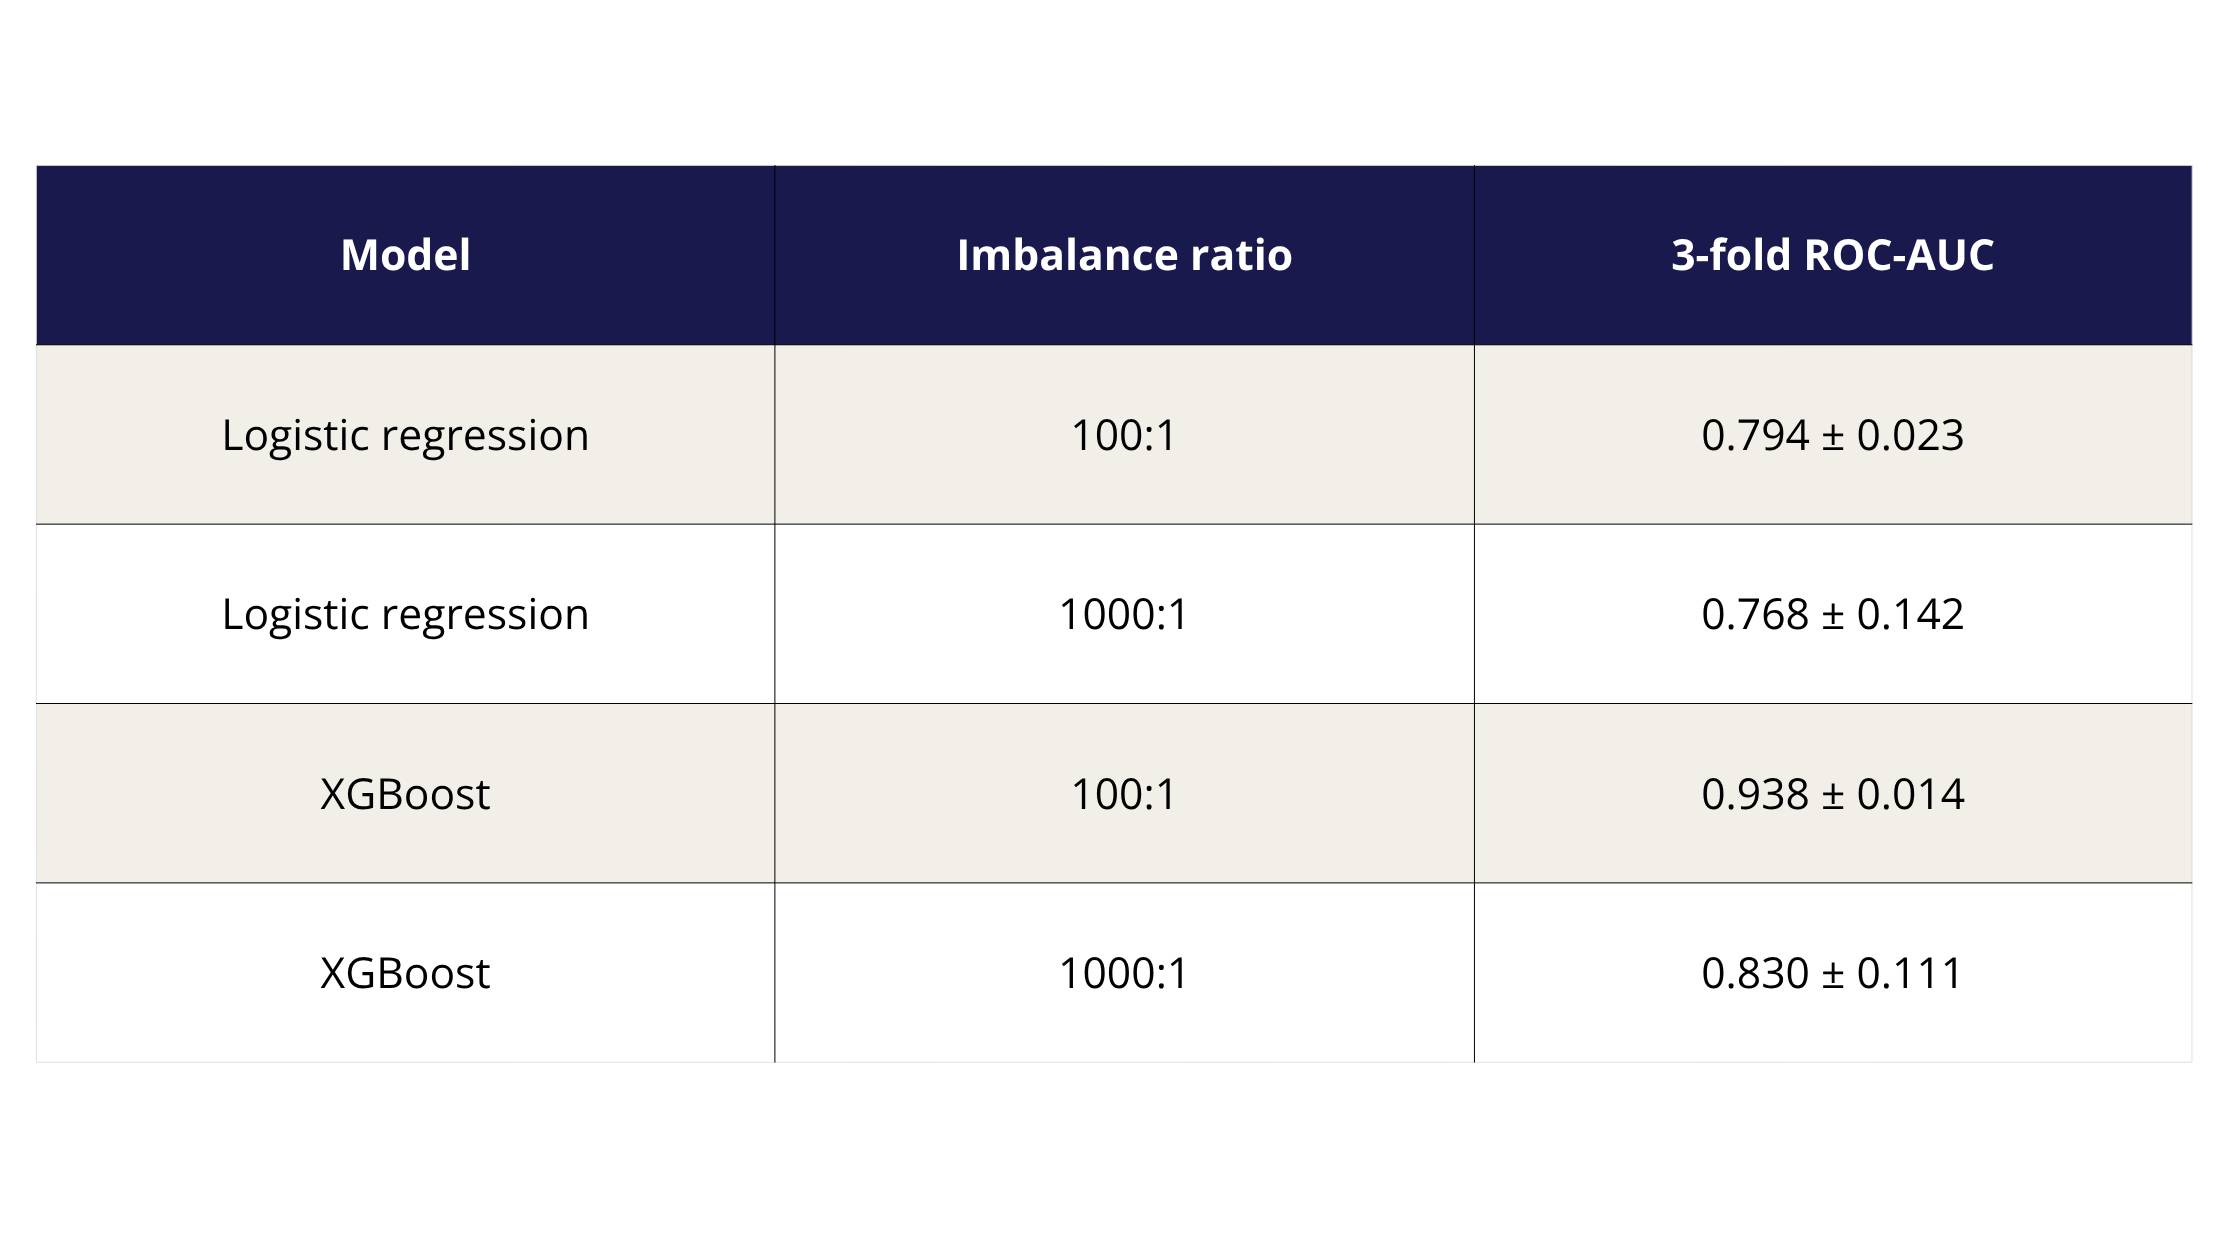Select the 0.830 ± 0.111 score cell
The image size is (2240, 1260).
pos(1832,972)
